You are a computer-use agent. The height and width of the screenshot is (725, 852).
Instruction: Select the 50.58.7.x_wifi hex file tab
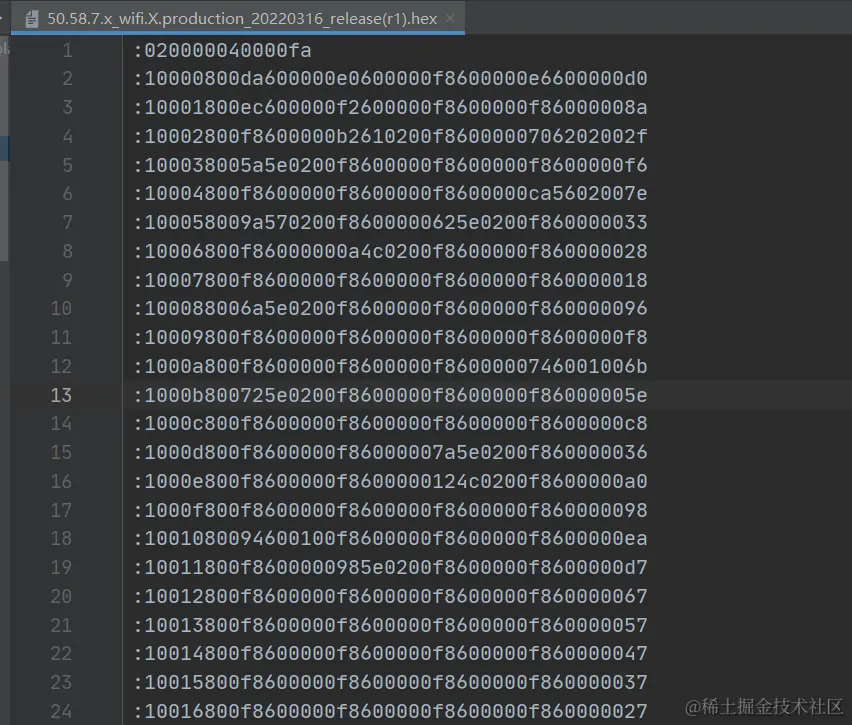(x=237, y=18)
